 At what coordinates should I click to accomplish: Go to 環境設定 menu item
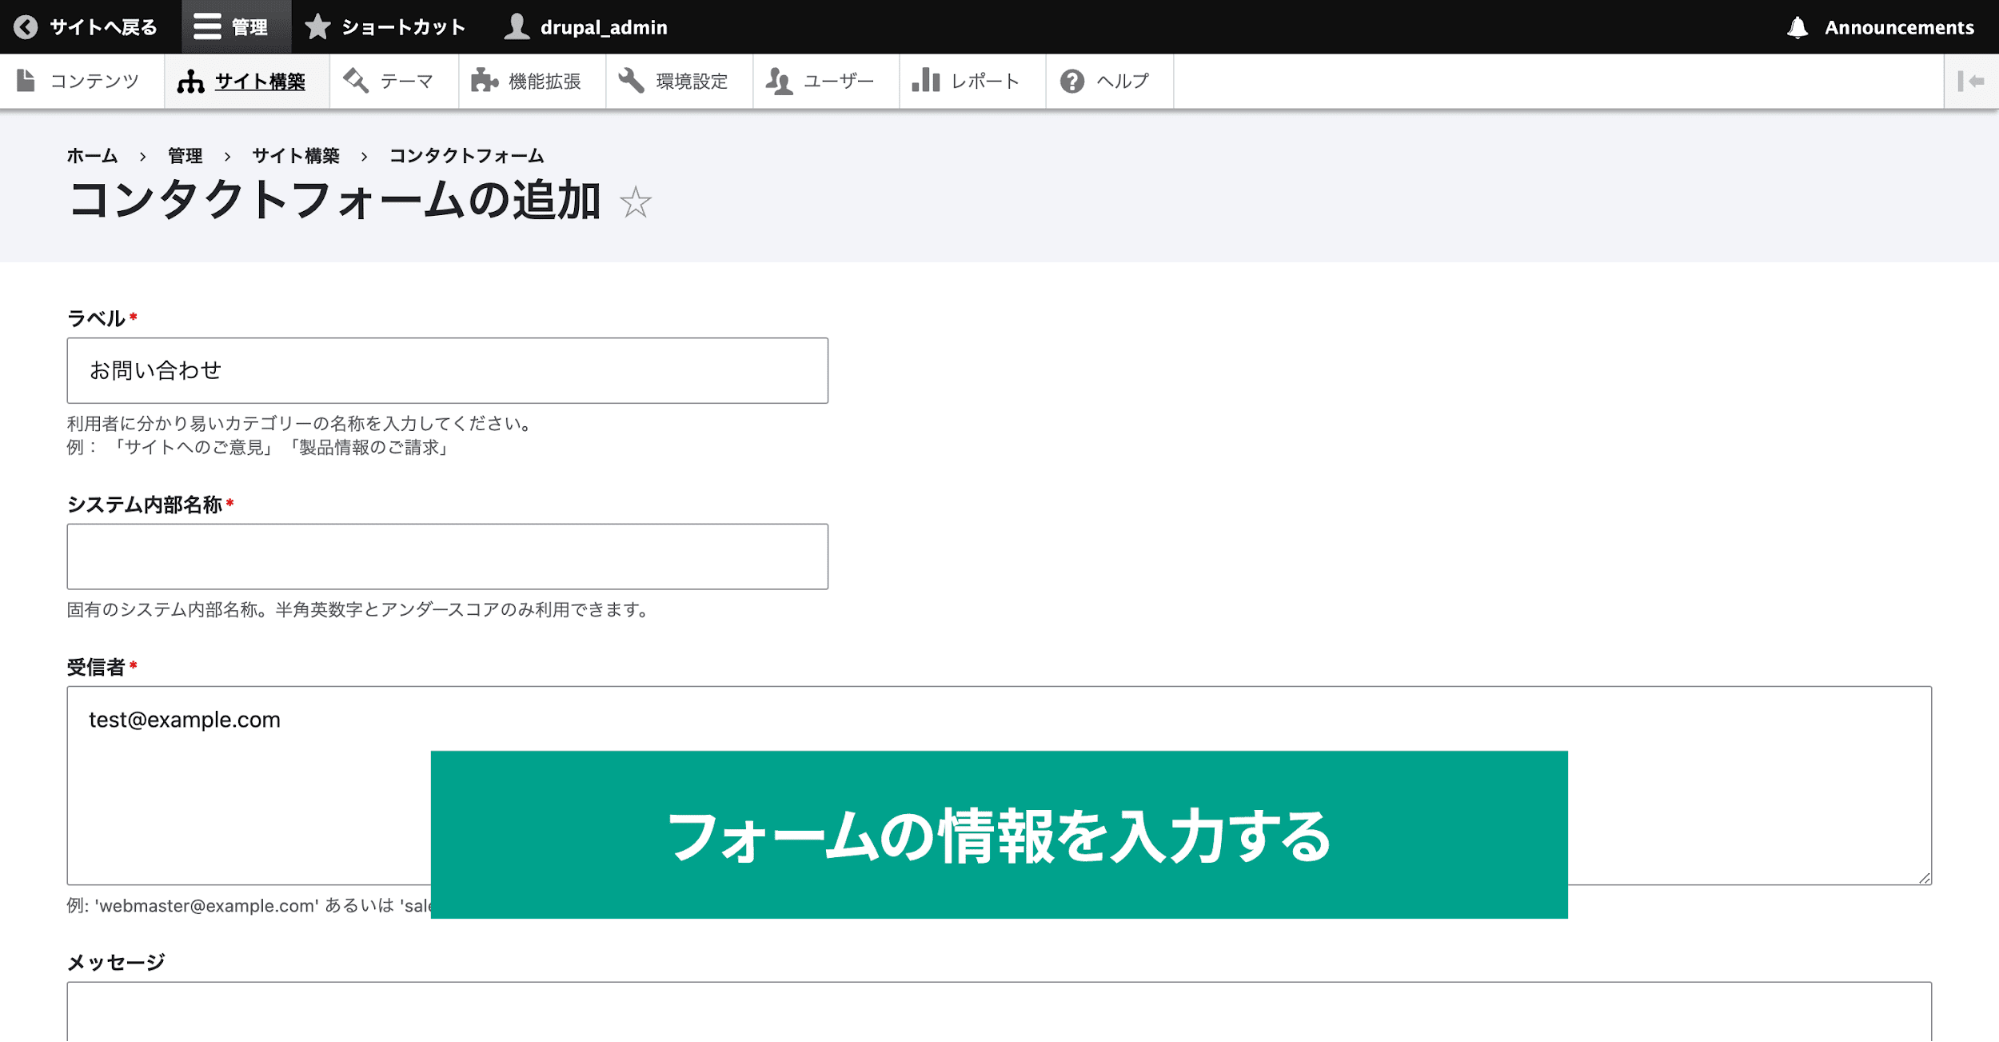click(679, 81)
